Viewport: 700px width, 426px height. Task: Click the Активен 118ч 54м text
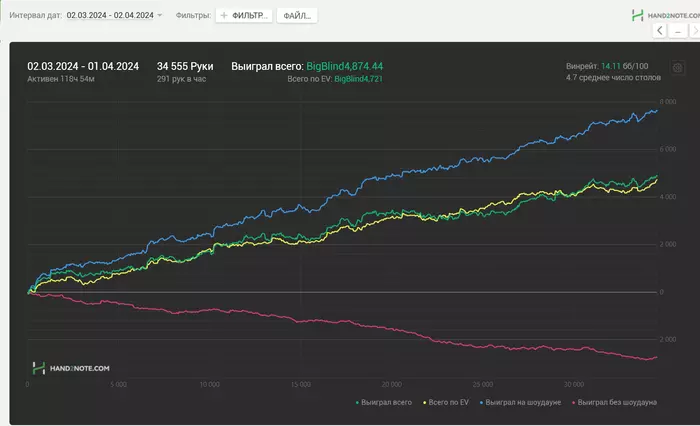point(61,79)
